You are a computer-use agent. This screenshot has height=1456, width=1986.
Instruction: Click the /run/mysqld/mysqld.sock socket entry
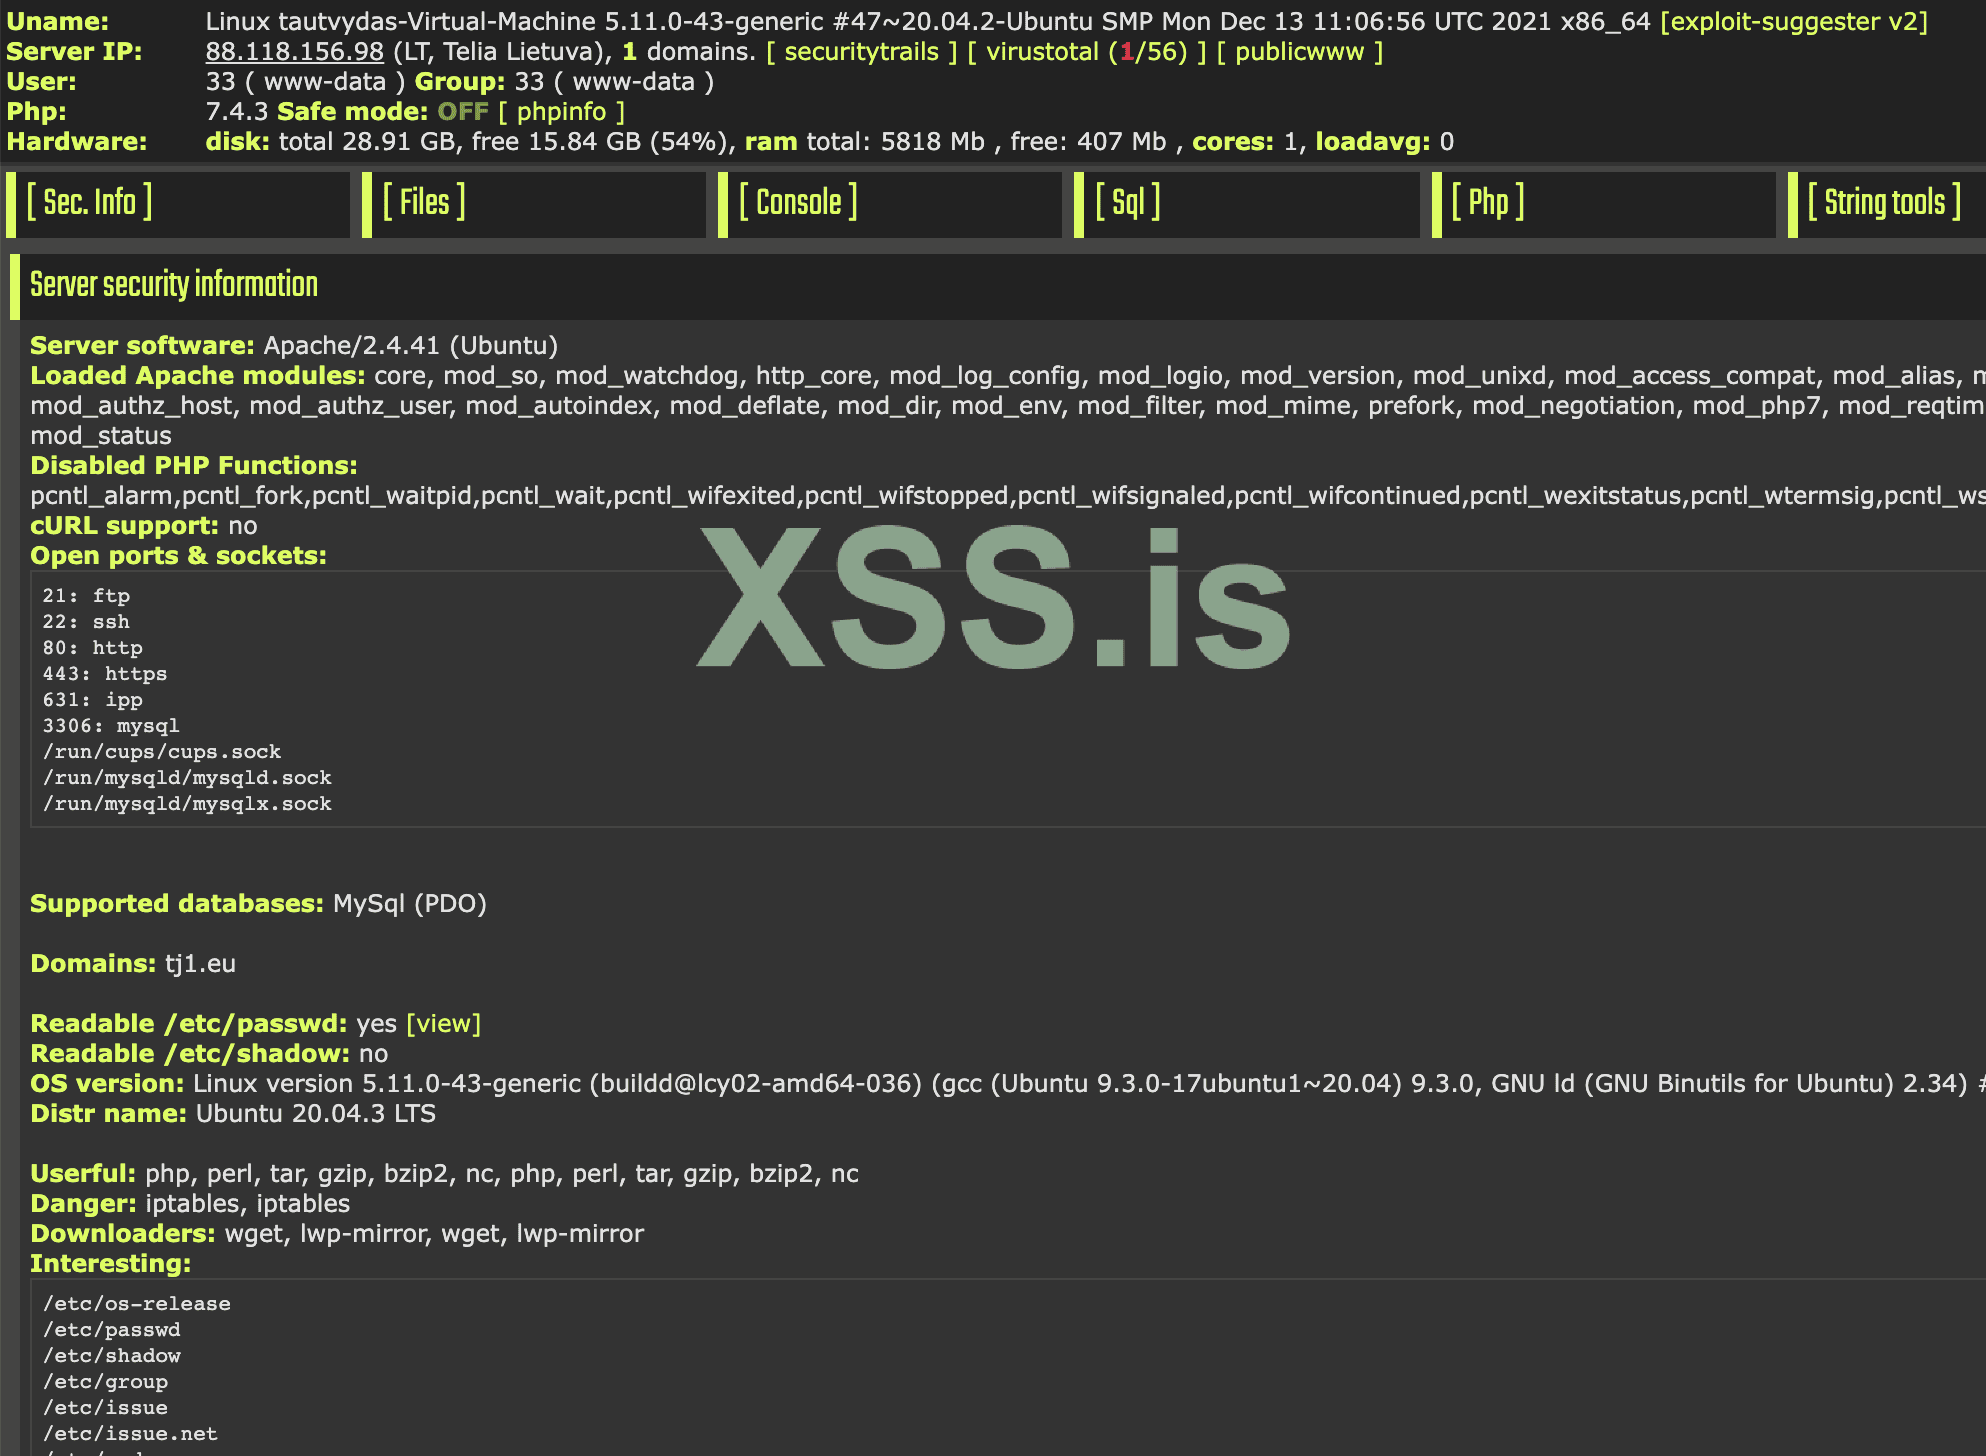coord(186,777)
